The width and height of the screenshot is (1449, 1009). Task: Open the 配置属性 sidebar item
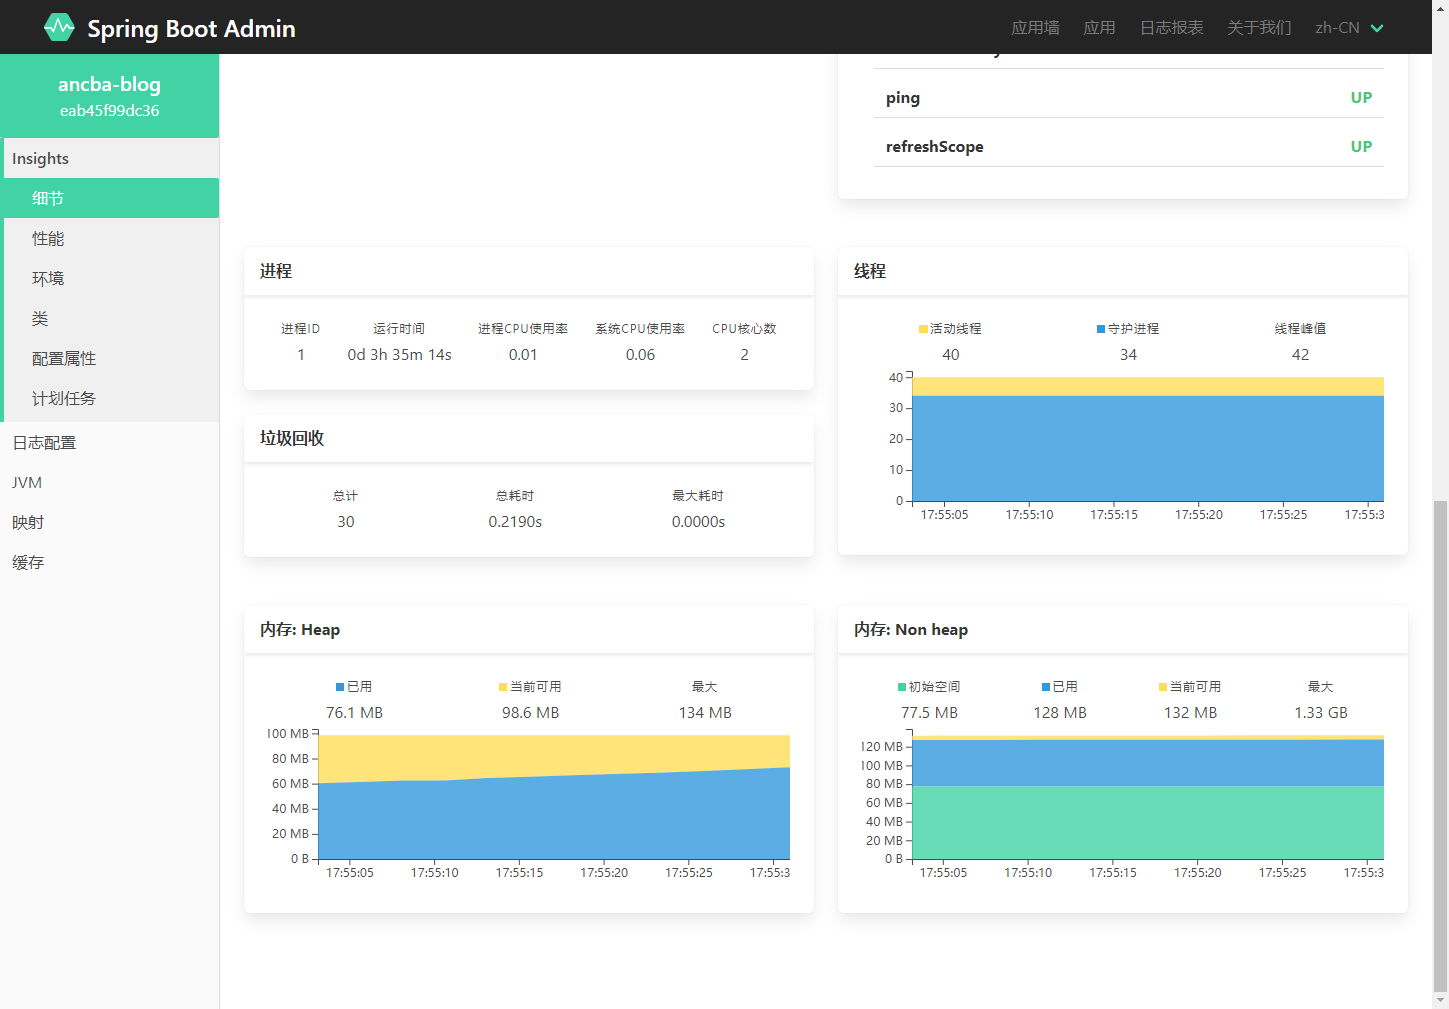[109, 358]
